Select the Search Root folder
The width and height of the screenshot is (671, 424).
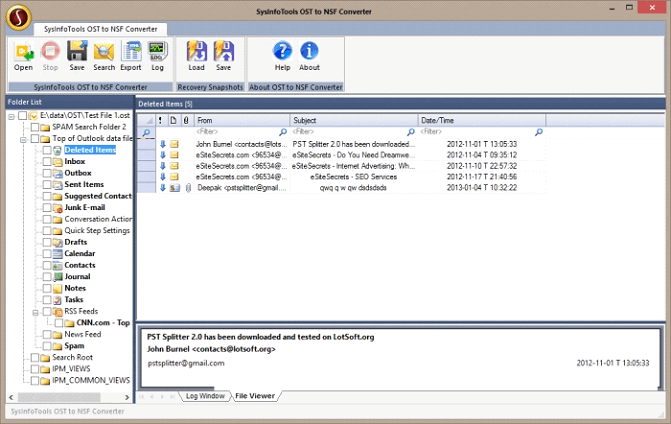tap(72, 358)
